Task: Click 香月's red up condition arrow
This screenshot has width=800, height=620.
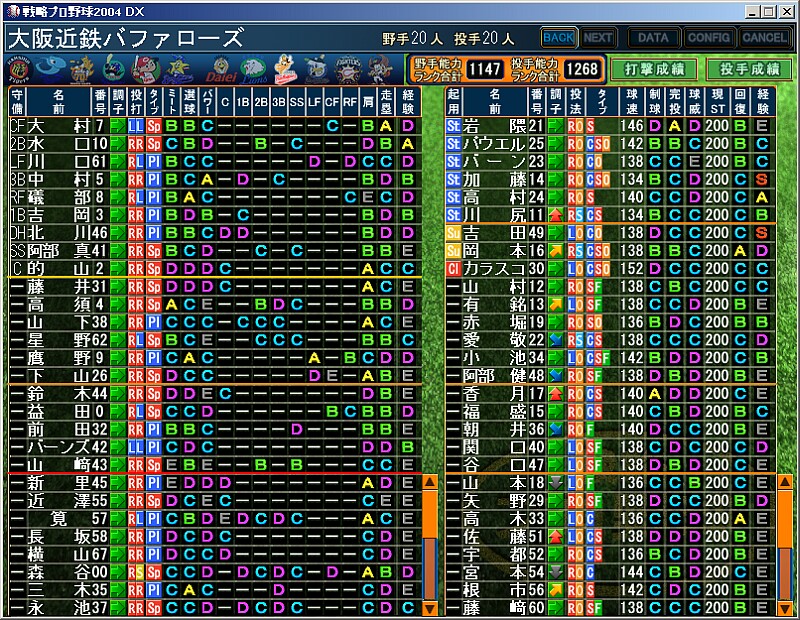Action: [x=556, y=393]
